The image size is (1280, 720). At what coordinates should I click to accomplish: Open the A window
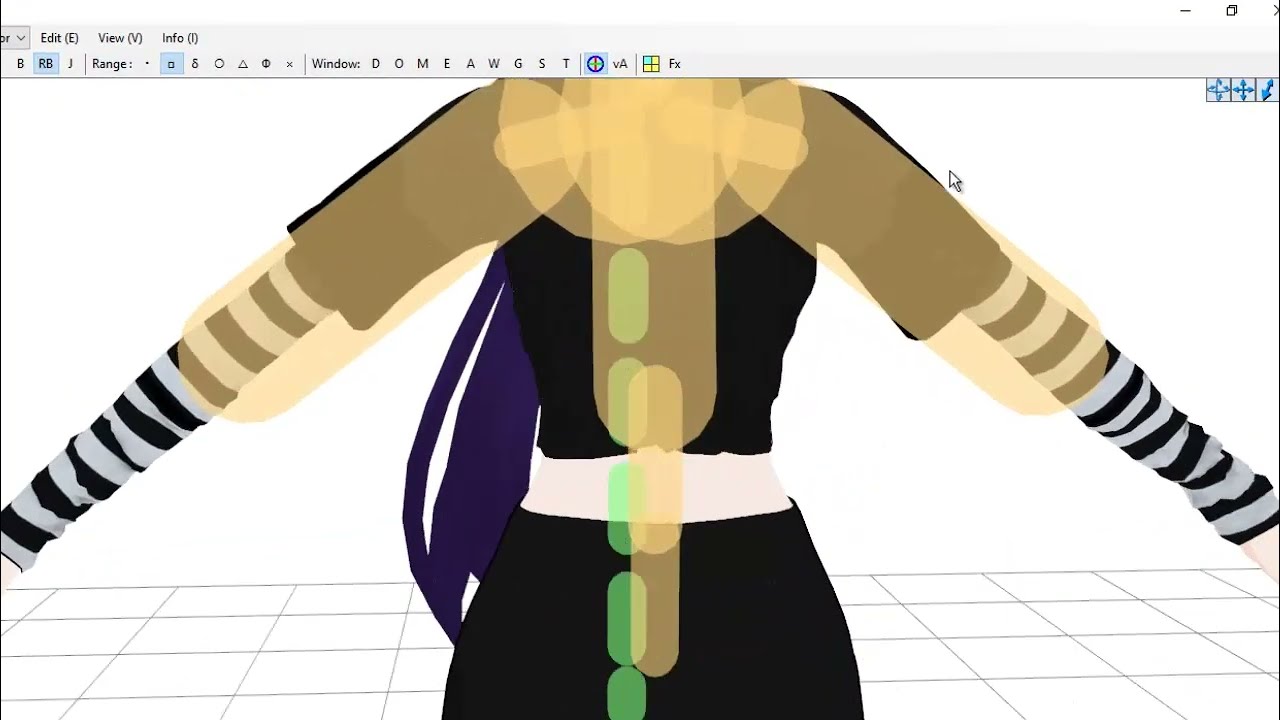click(471, 64)
